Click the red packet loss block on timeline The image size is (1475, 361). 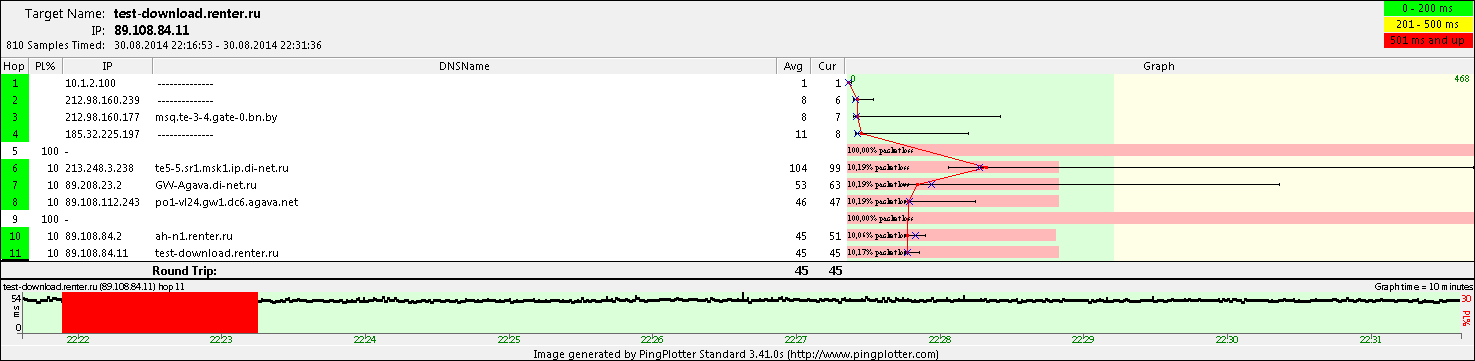[x=160, y=312]
